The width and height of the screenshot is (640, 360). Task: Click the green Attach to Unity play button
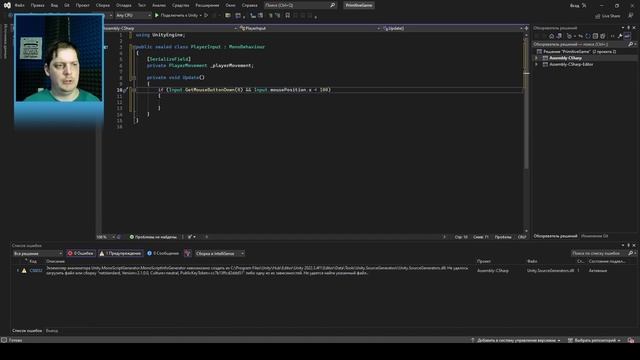[157, 15]
